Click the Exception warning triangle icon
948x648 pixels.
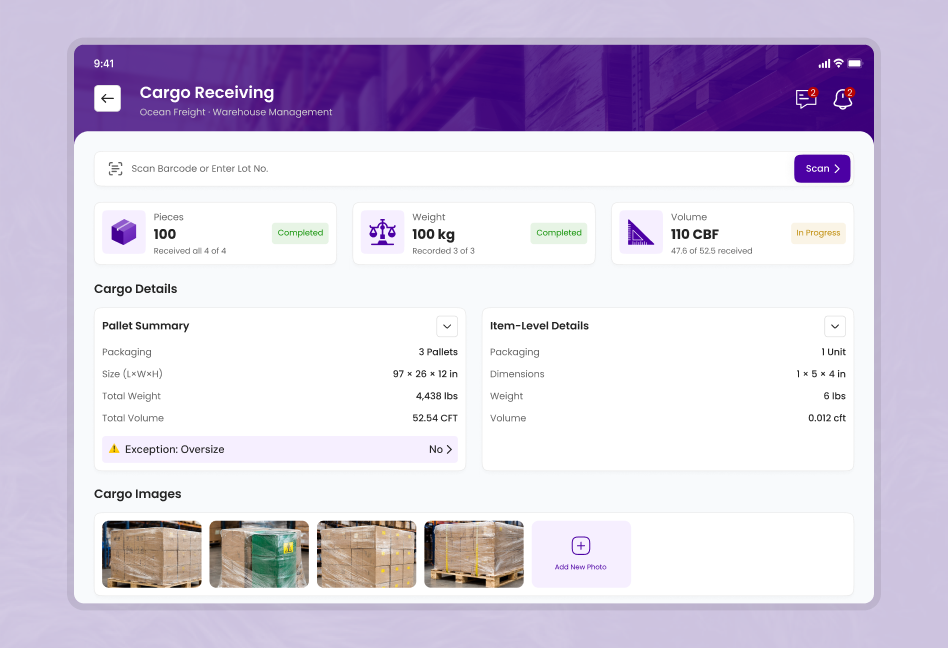114,449
